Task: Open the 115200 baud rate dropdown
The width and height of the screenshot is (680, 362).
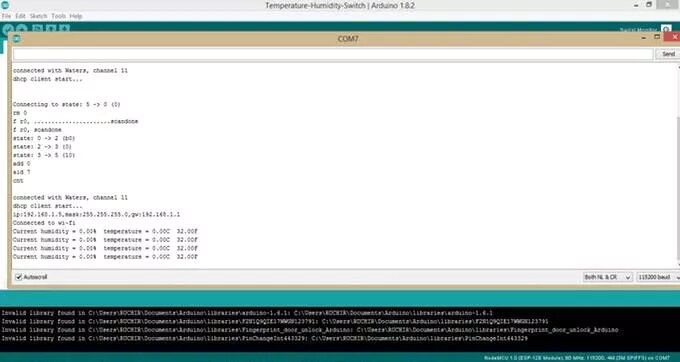Action: click(658, 277)
